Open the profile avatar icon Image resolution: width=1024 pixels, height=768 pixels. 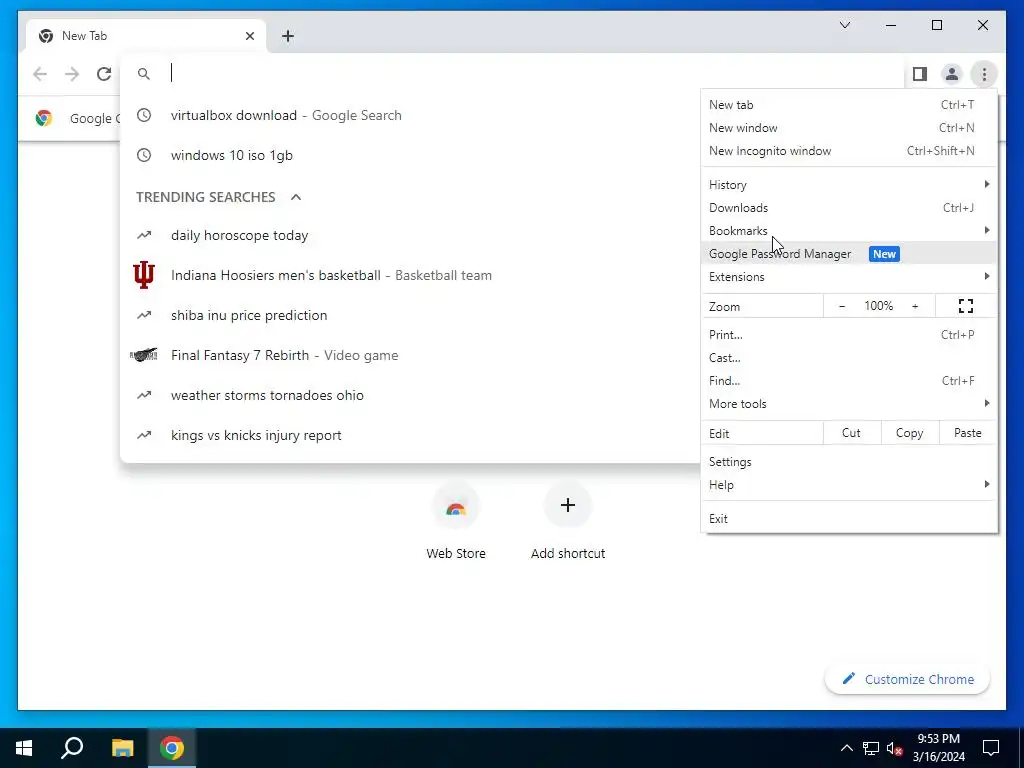(x=952, y=74)
